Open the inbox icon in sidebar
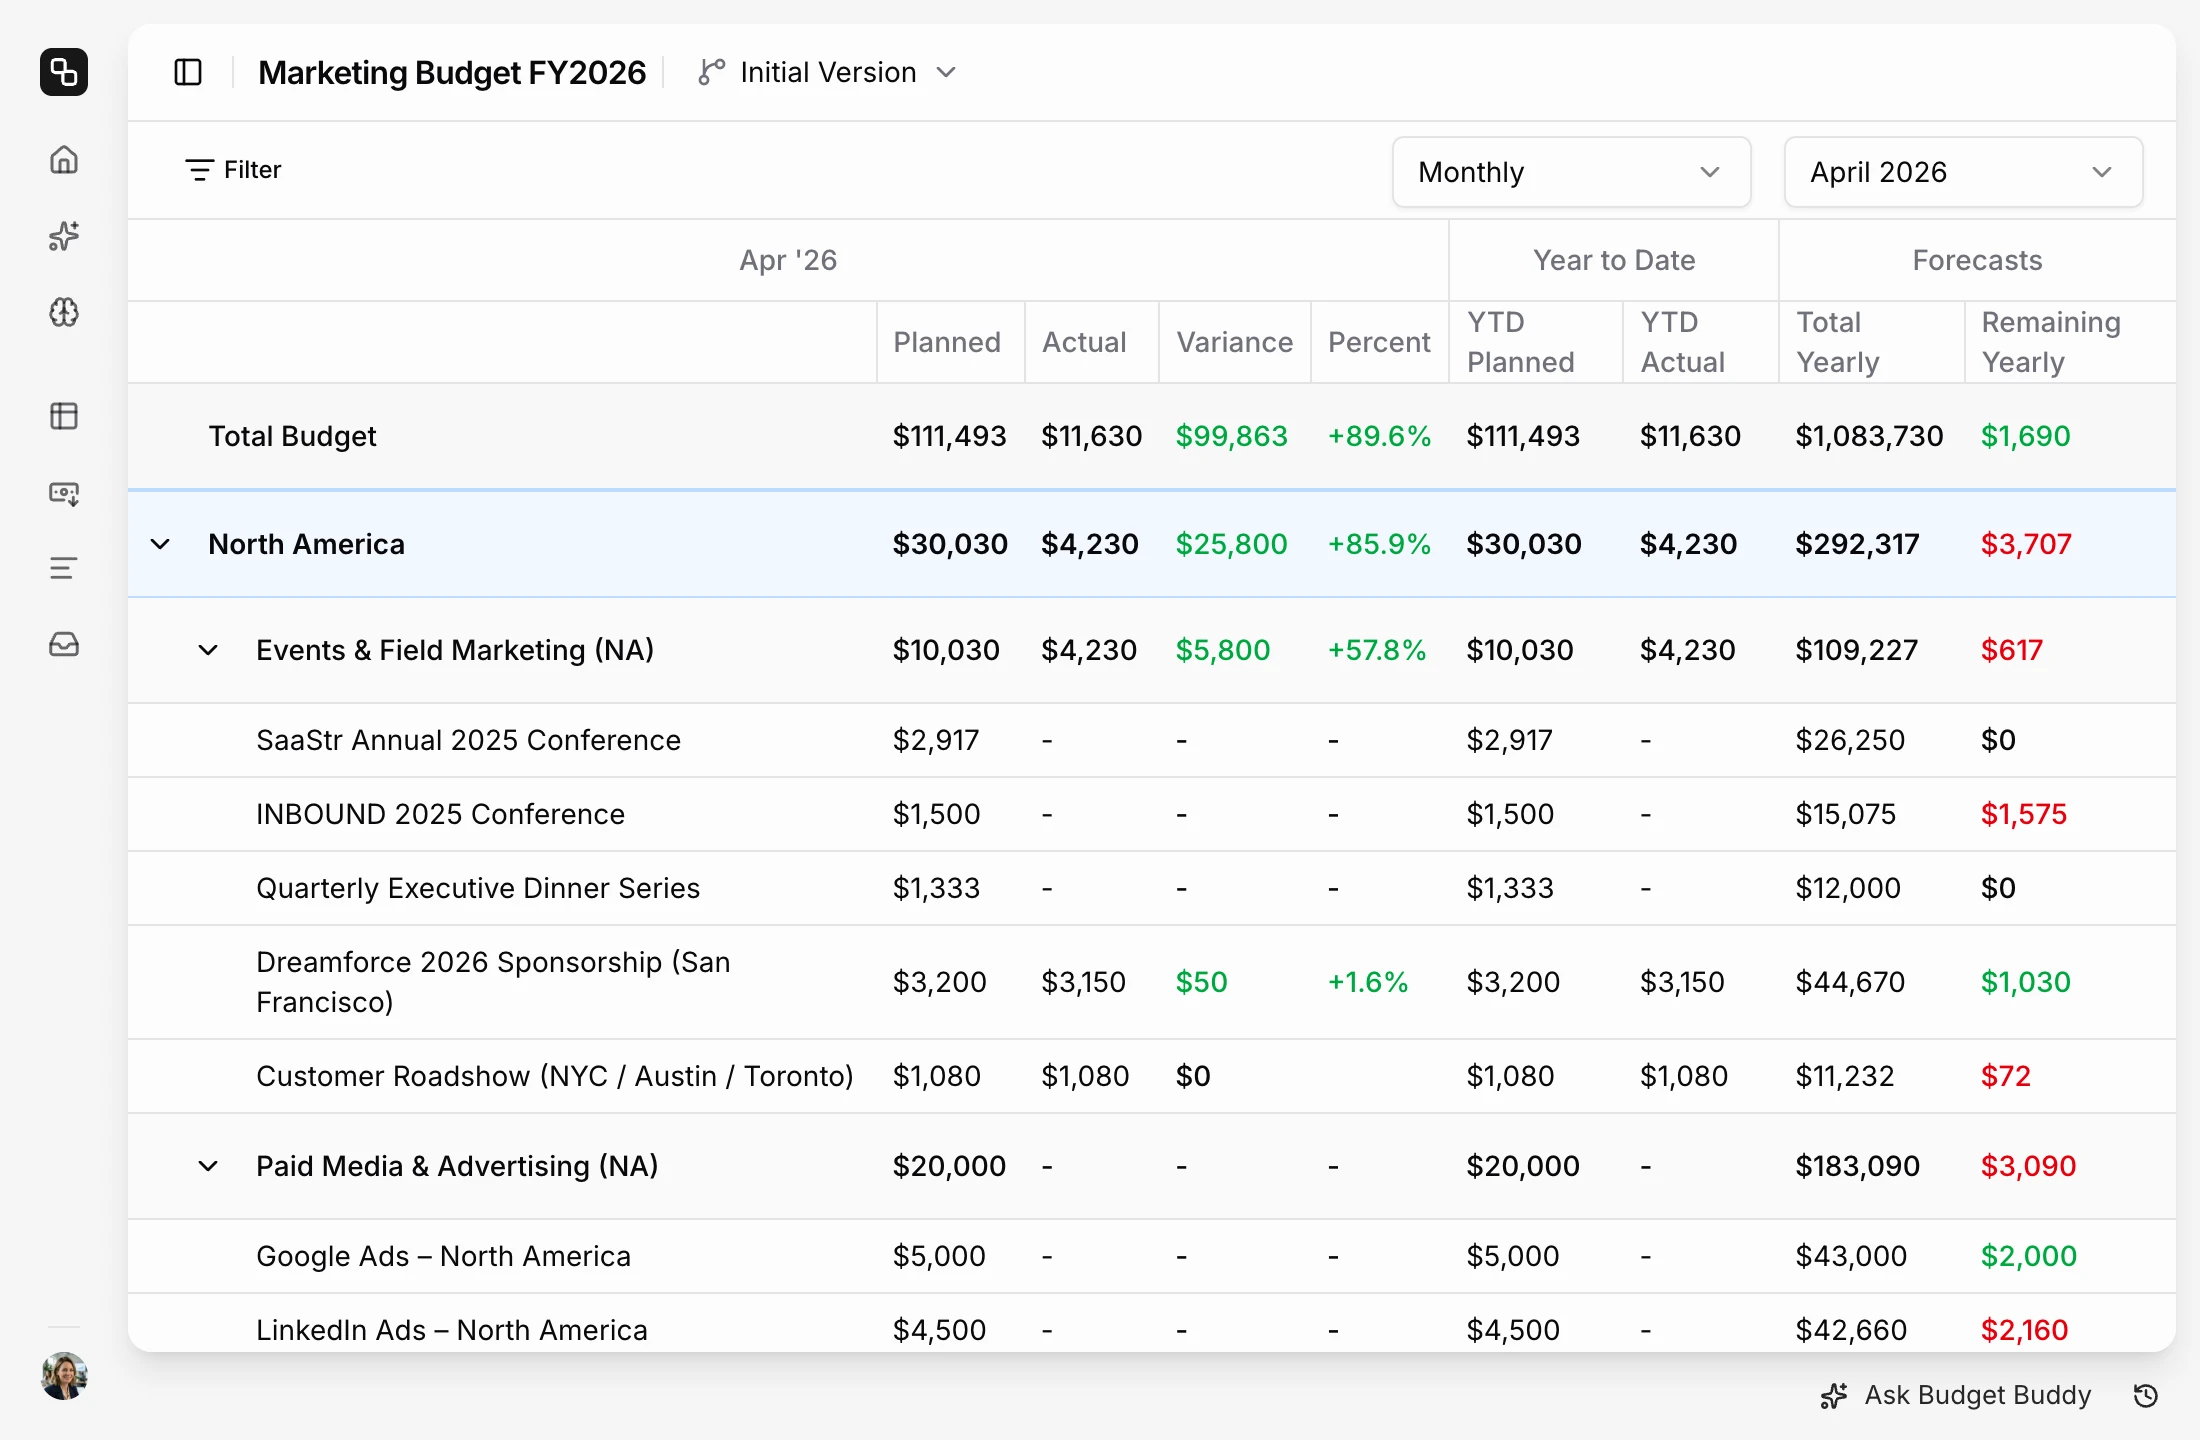Image resolution: width=2200 pixels, height=1440 pixels. [64, 644]
